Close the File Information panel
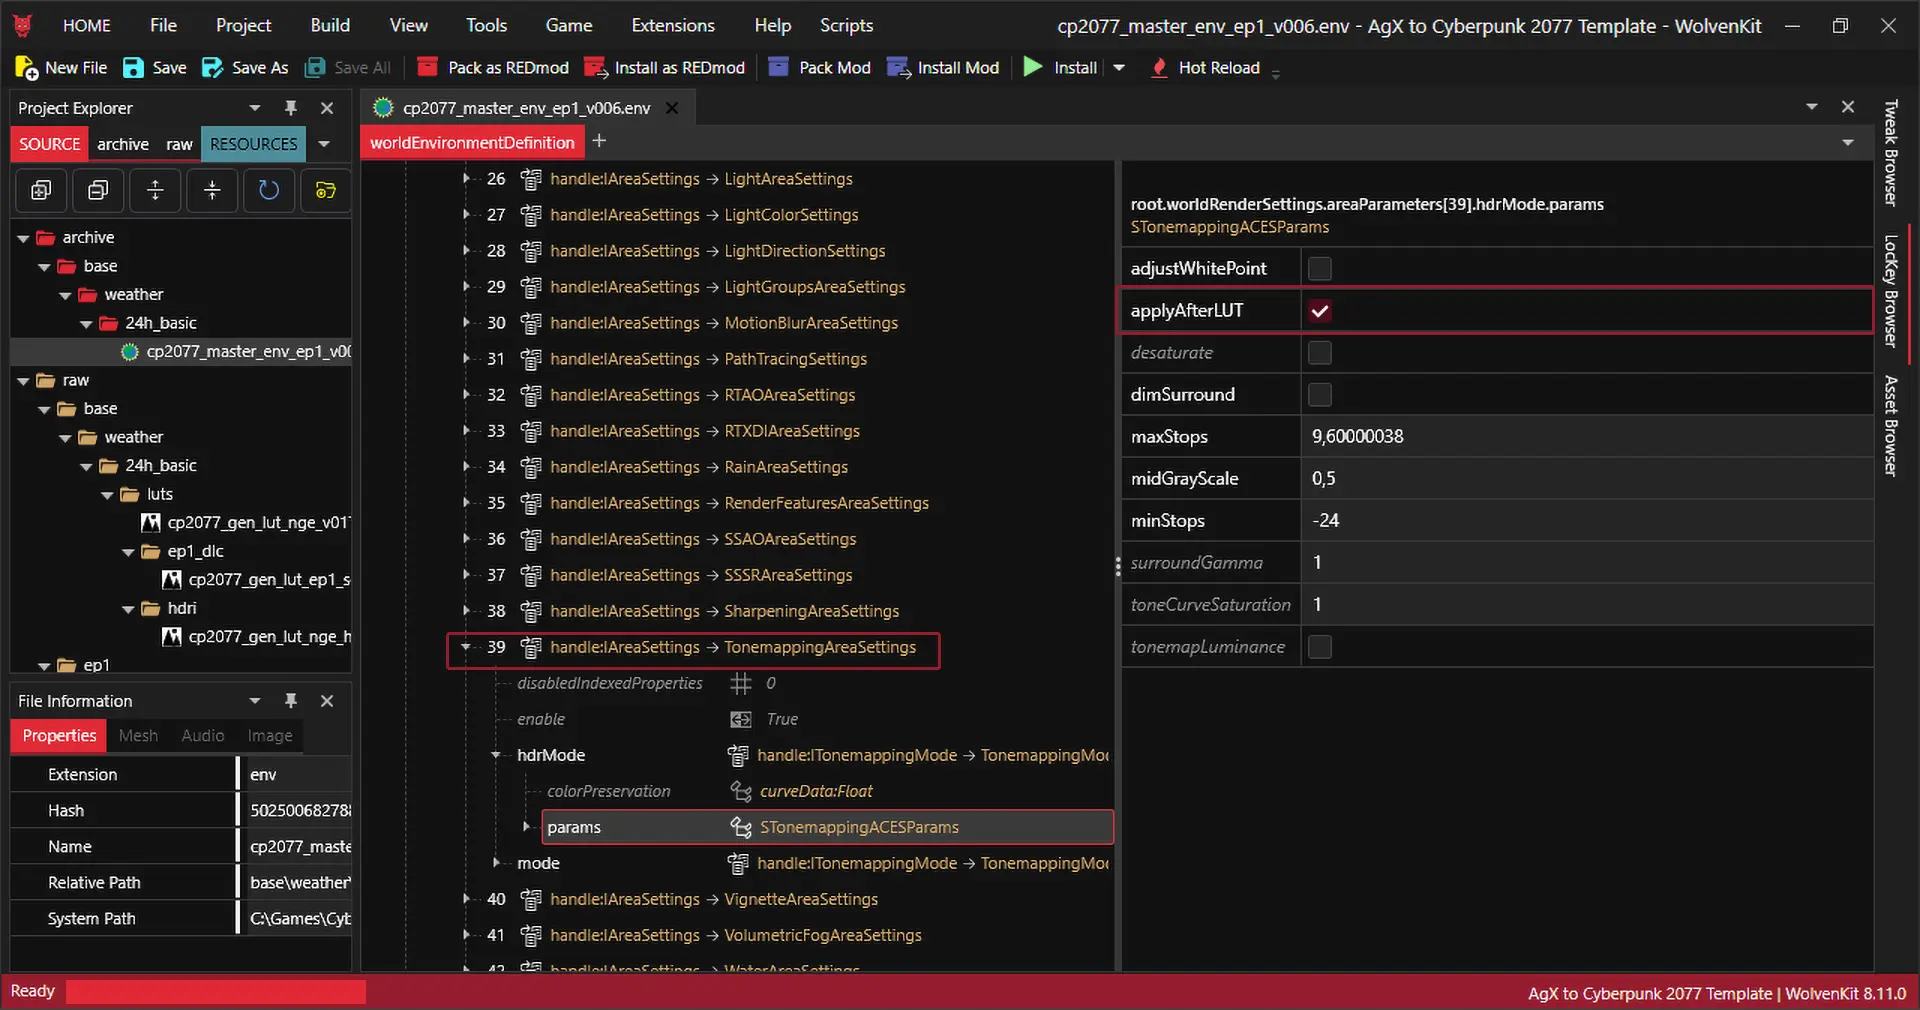 click(x=327, y=701)
